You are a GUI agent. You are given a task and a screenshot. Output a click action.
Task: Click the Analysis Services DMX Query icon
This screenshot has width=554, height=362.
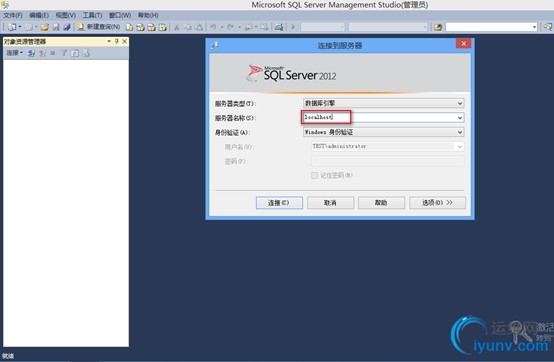click(152, 27)
